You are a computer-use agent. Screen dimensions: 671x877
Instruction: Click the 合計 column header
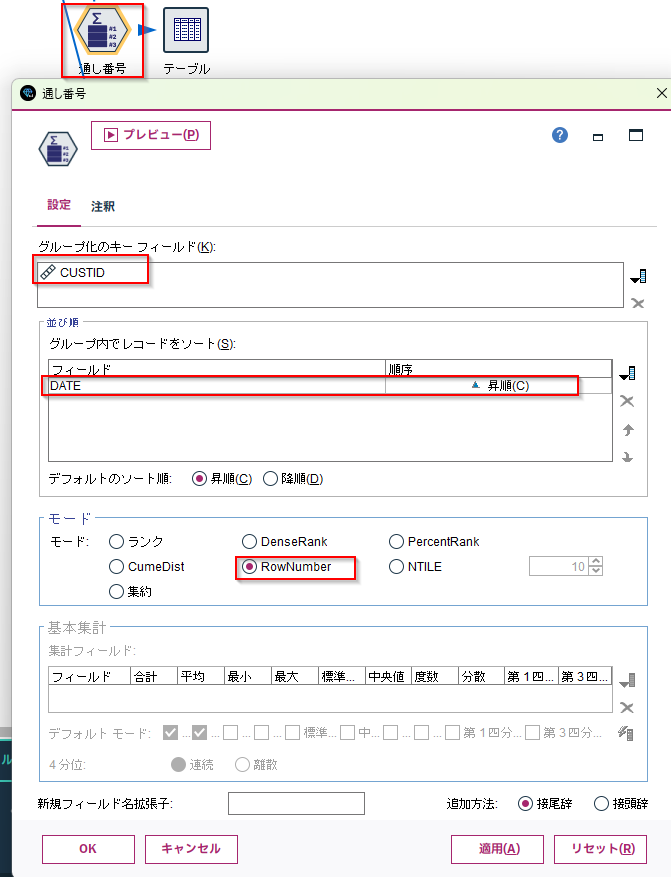(154, 676)
